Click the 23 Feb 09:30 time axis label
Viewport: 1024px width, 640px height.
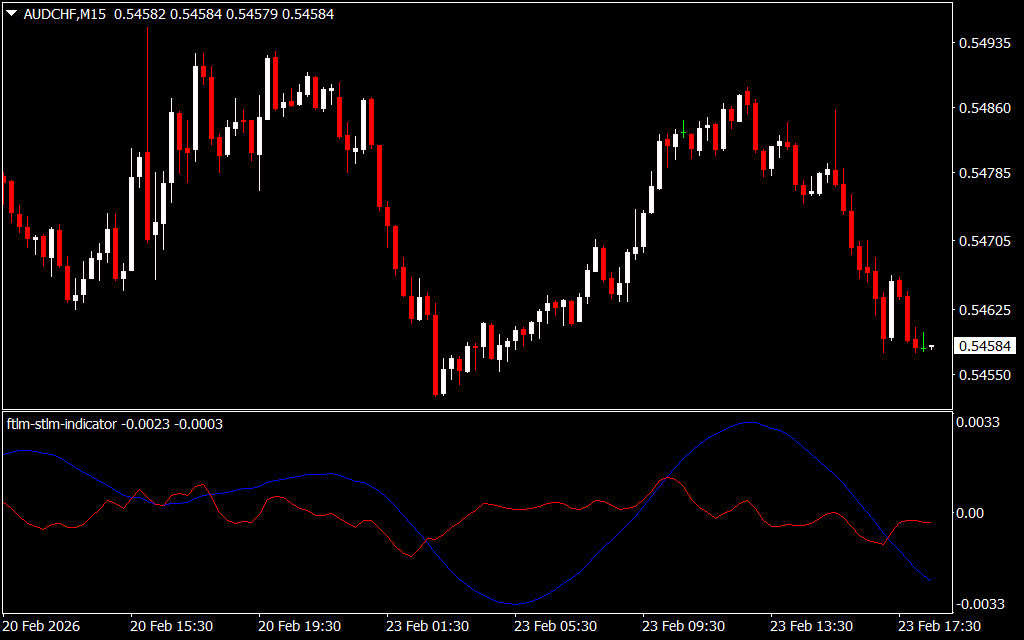pos(683,626)
